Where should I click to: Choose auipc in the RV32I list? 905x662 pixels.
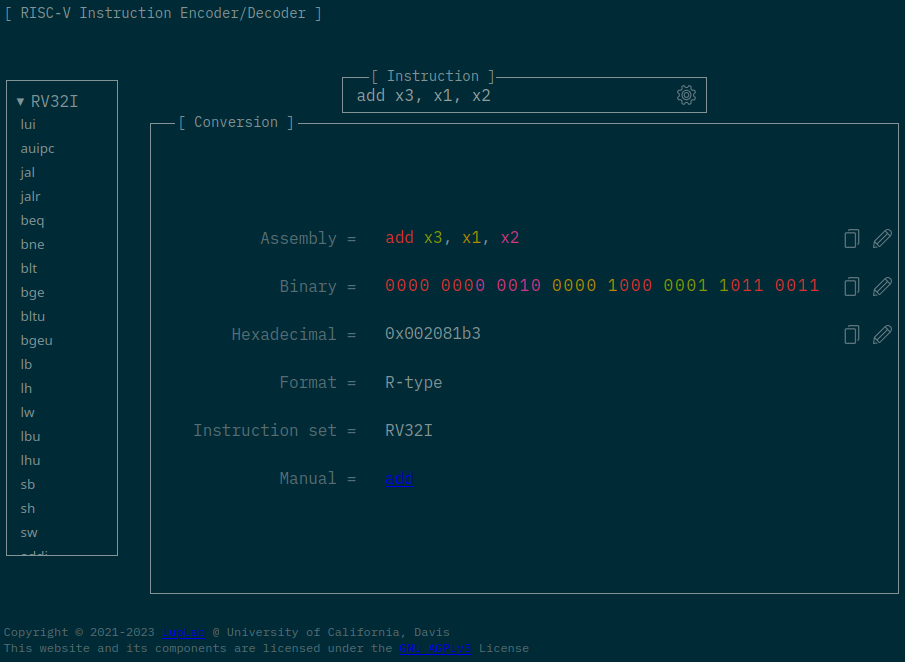point(37,148)
